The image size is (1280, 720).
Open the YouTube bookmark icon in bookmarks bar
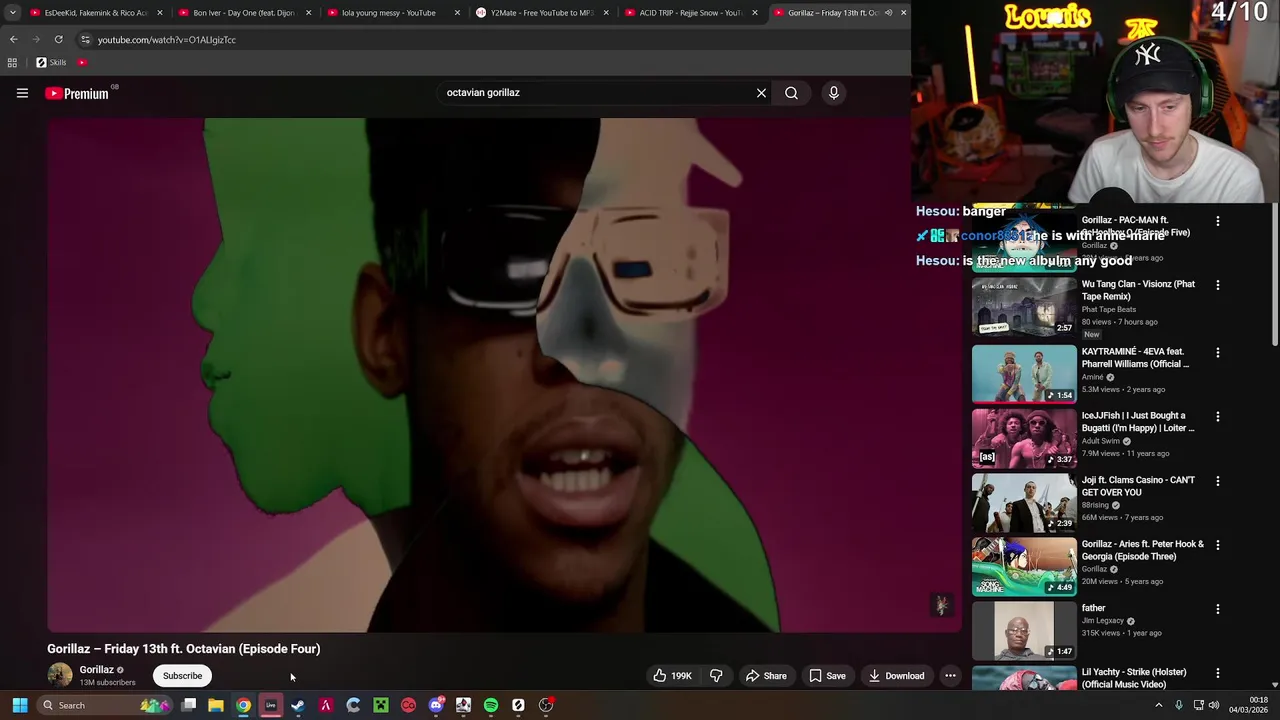[x=82, y=62]
